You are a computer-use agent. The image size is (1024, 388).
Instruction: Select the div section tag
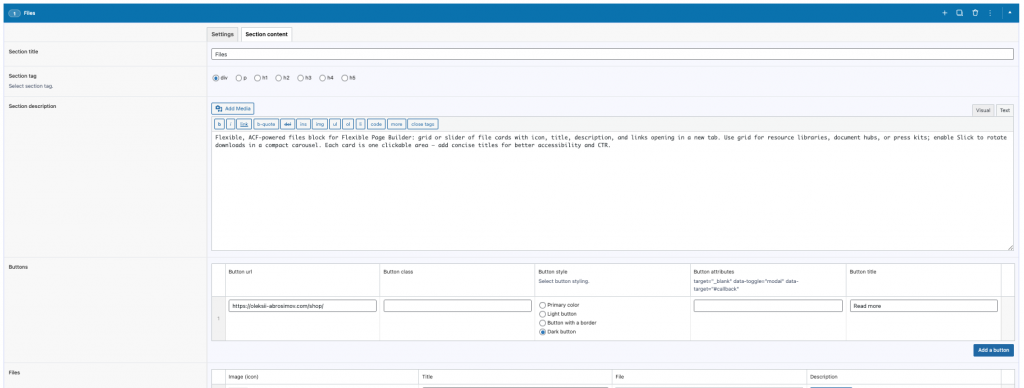tap(216, 78)
